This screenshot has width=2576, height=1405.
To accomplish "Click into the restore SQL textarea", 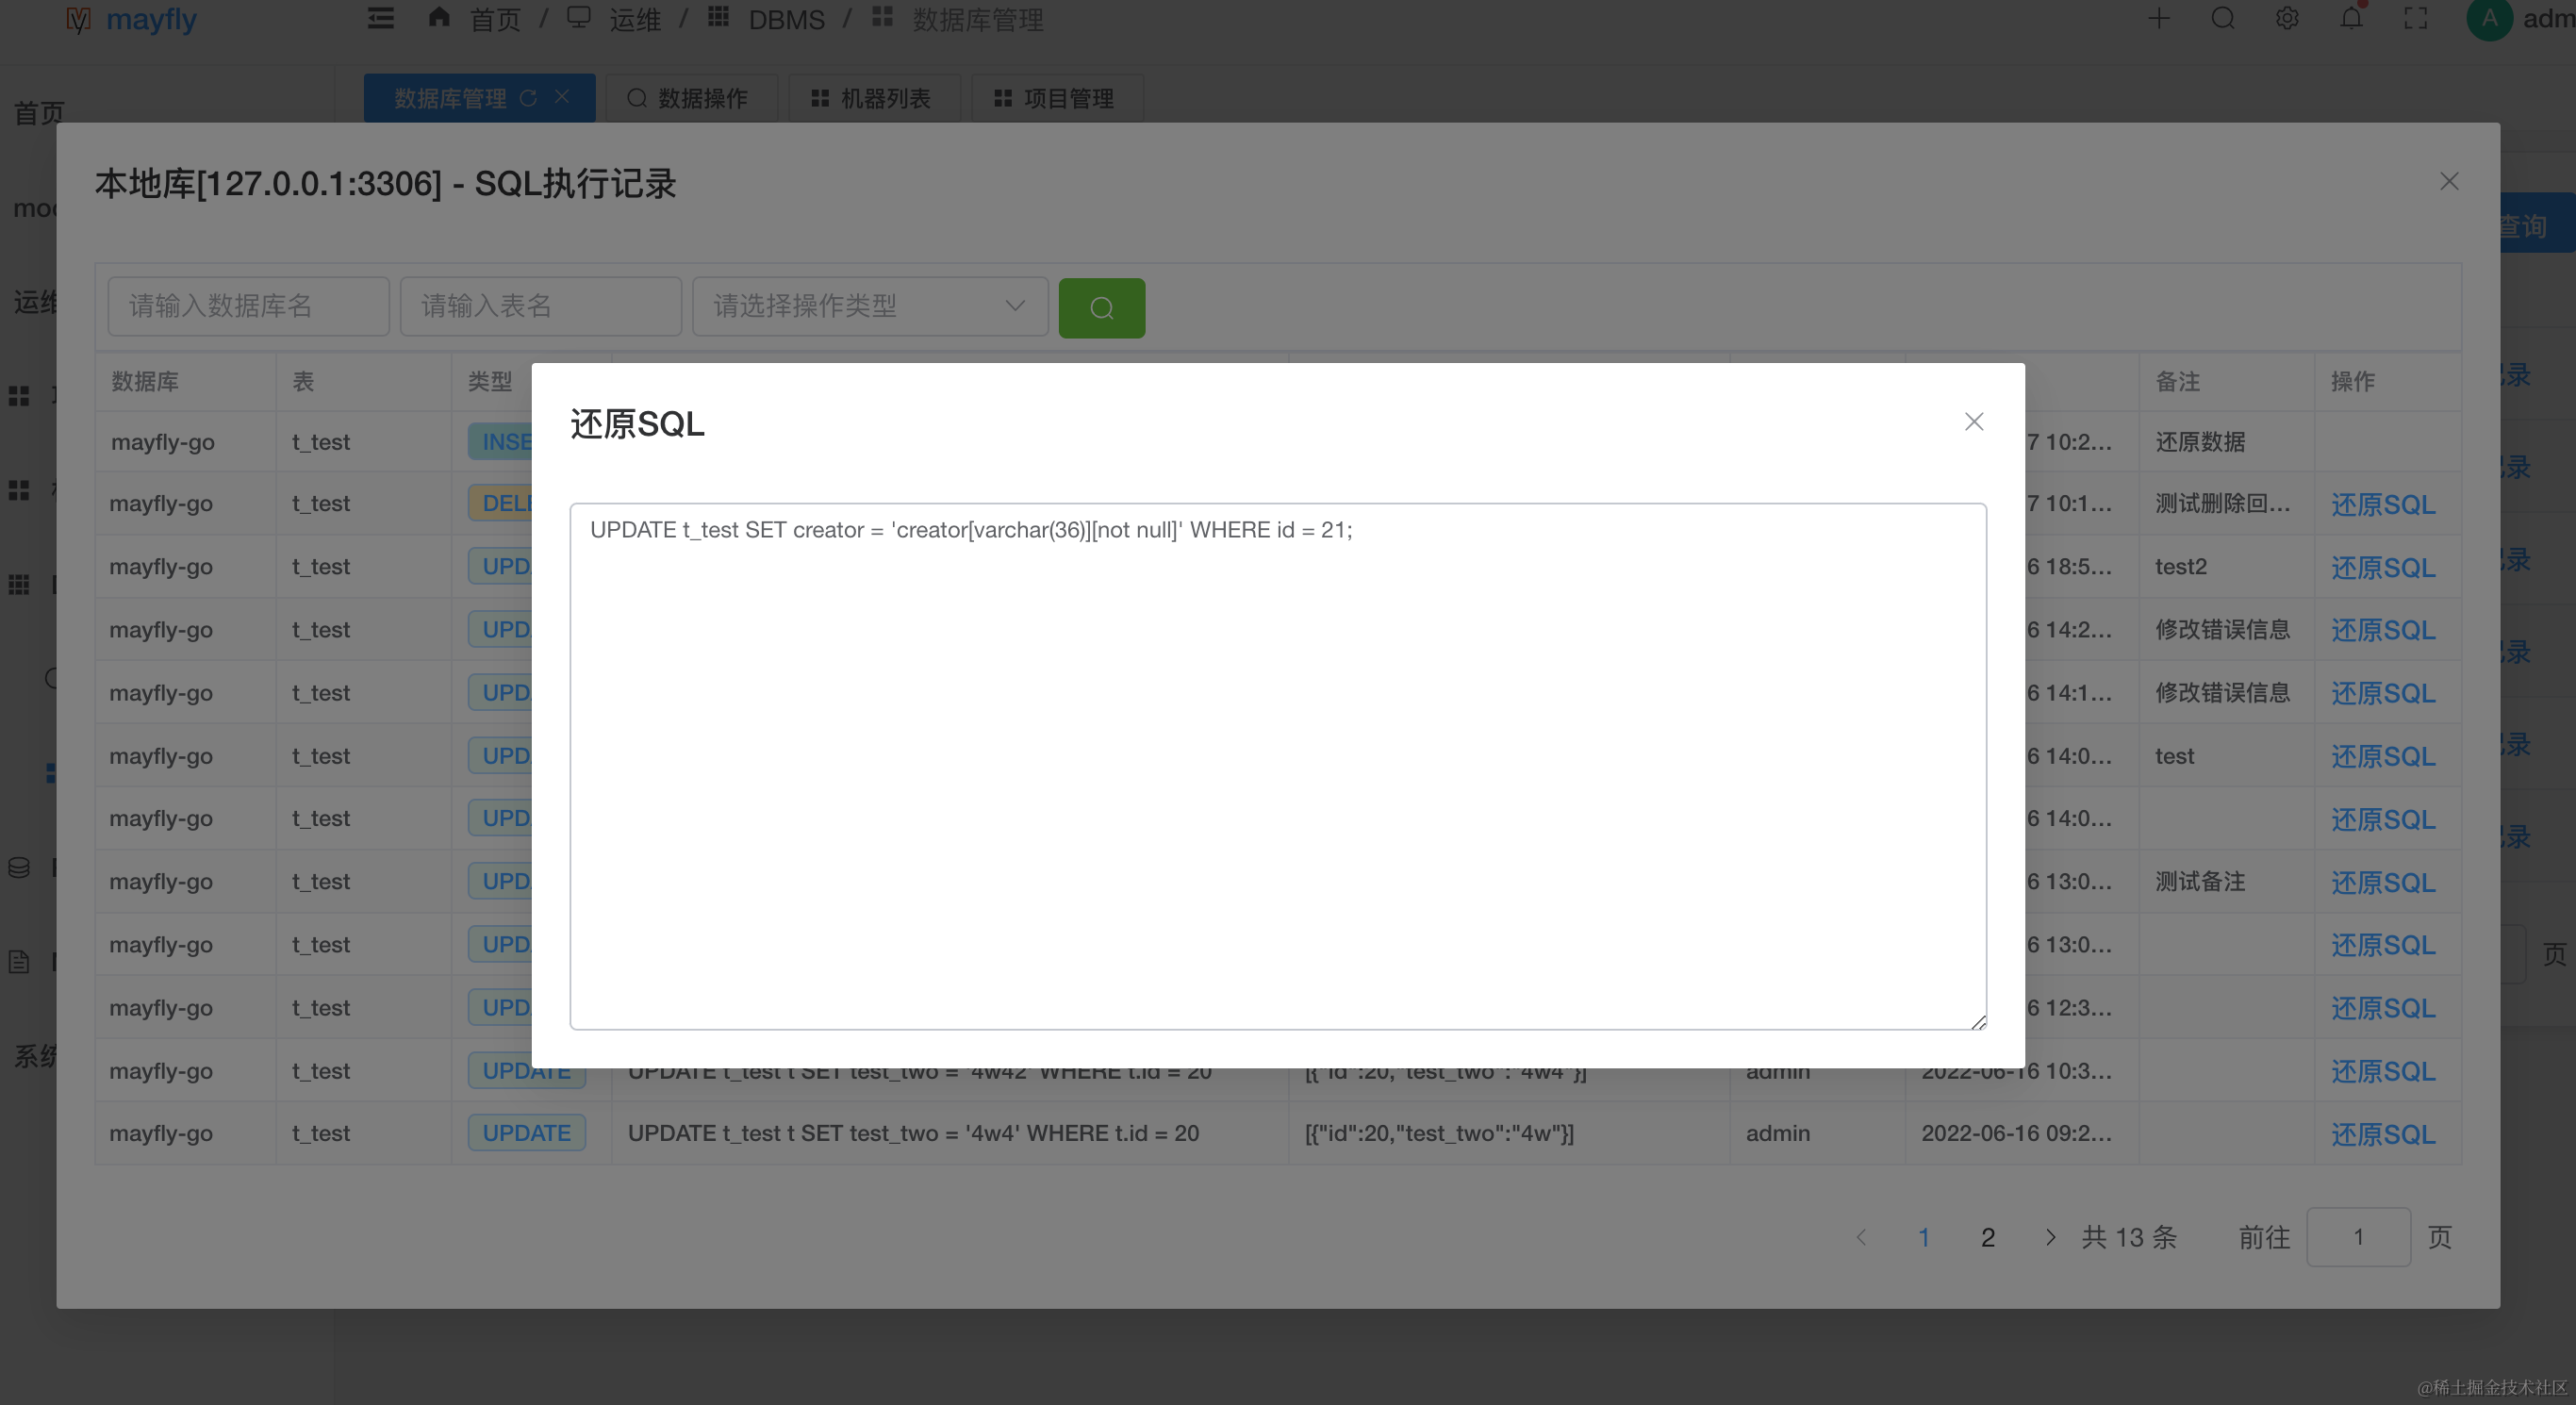I will coord(1278,766).
